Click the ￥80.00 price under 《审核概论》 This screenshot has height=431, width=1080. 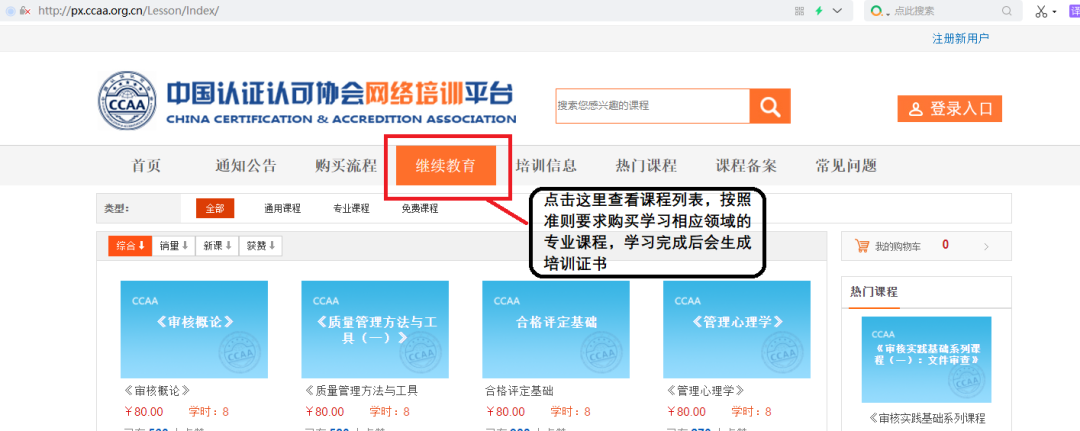pos(143,412)
